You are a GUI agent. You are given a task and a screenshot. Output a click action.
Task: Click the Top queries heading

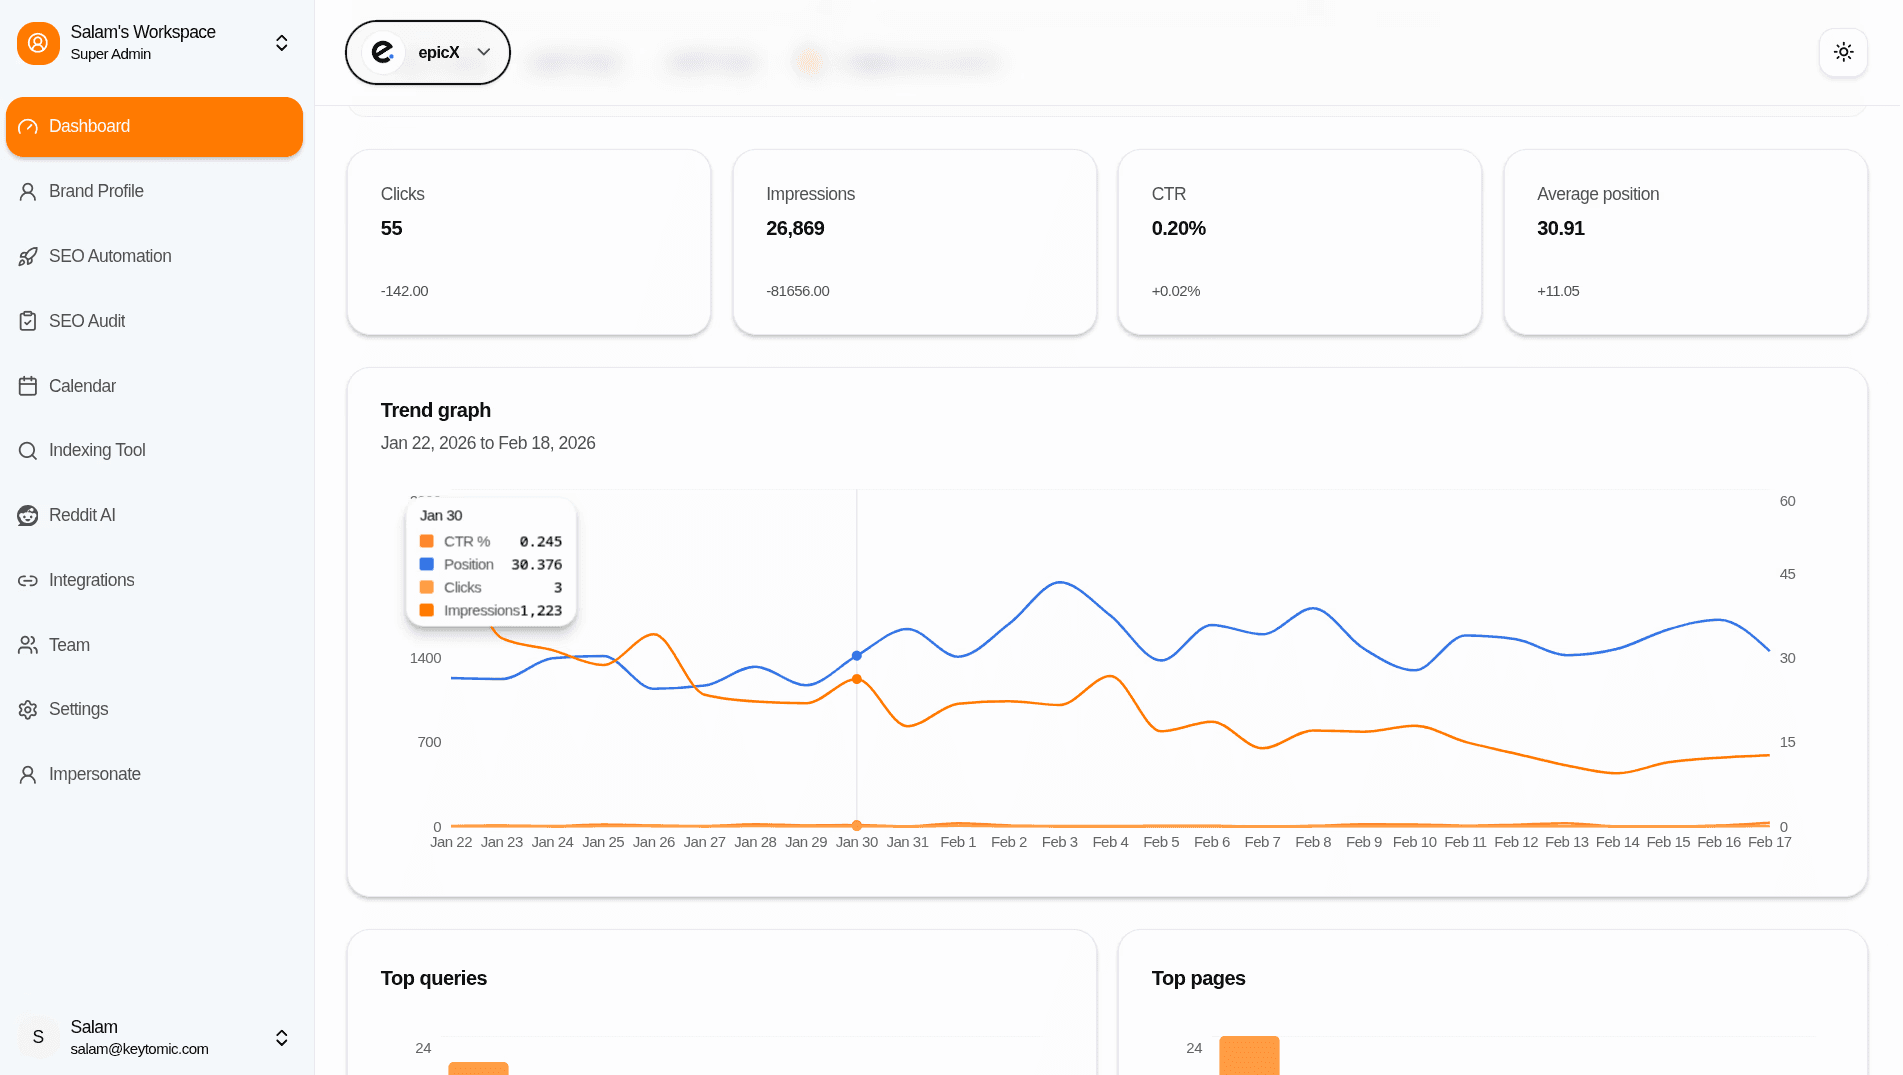(x=434, y=978)
